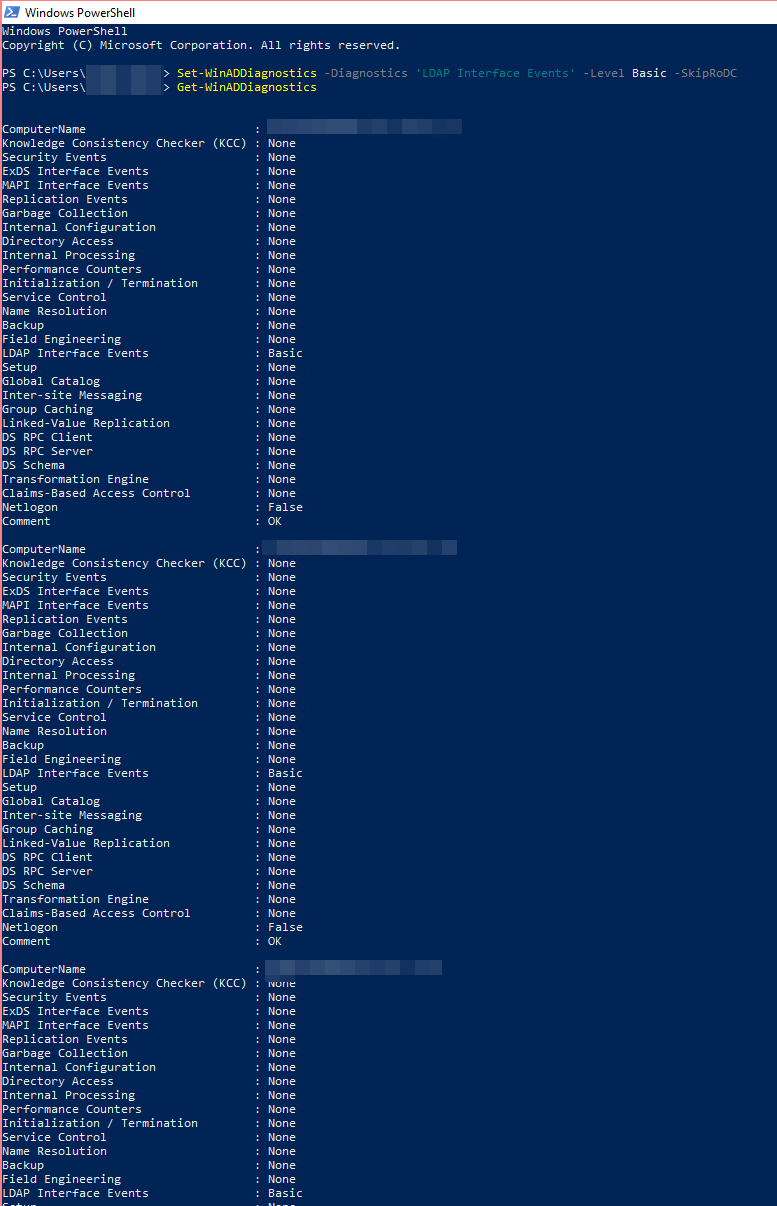Click the Field Engineering row in third block
The width and height of the screenshot is (777, 1206).
(x=61, y=1179)
